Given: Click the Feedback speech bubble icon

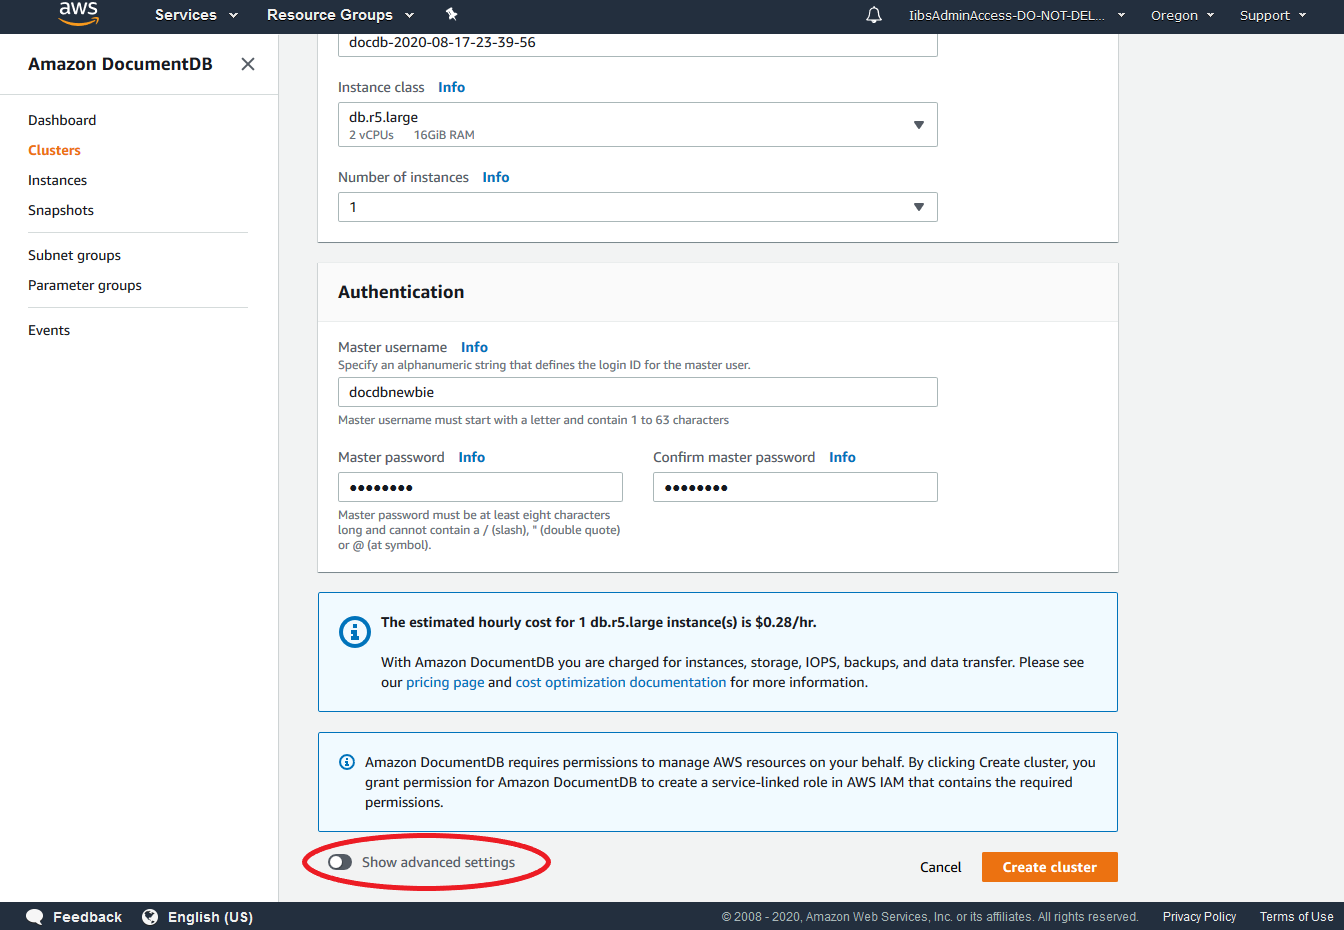Looking at the screenshot, I should pos(34,916).
